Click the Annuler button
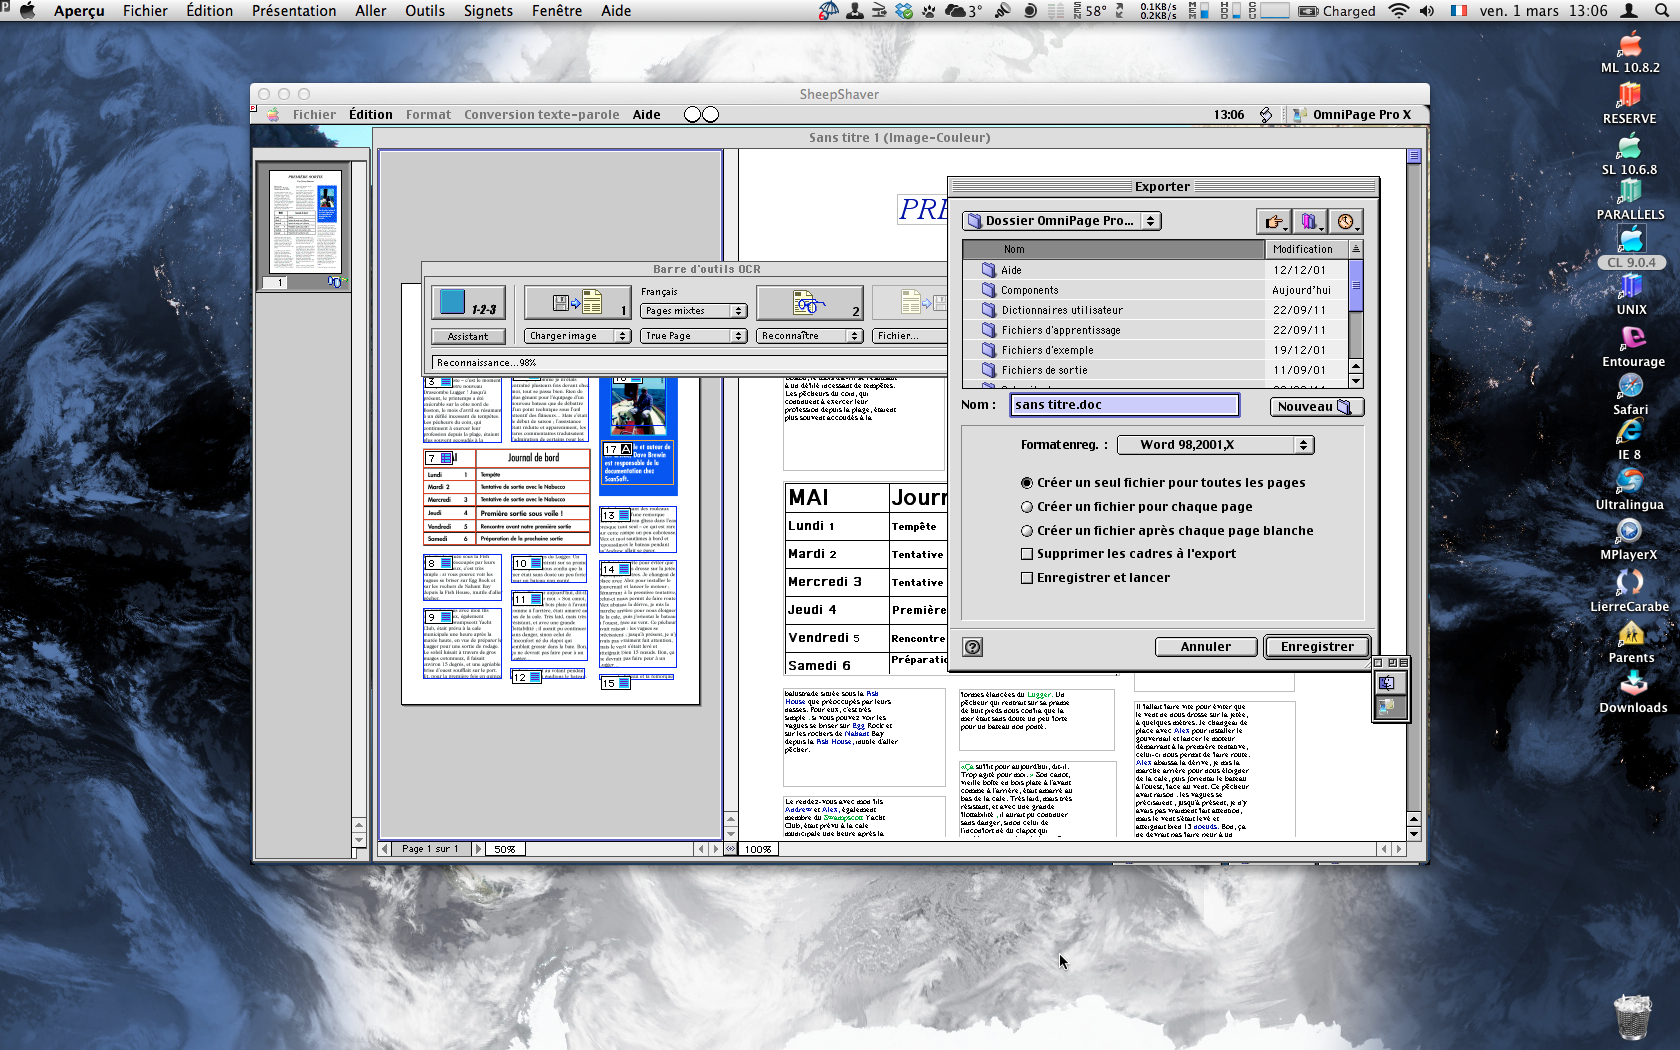 [1206, 647]
